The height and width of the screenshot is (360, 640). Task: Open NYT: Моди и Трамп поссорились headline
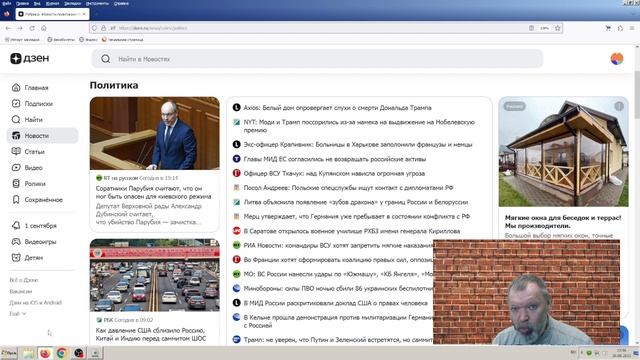[359, 126]
